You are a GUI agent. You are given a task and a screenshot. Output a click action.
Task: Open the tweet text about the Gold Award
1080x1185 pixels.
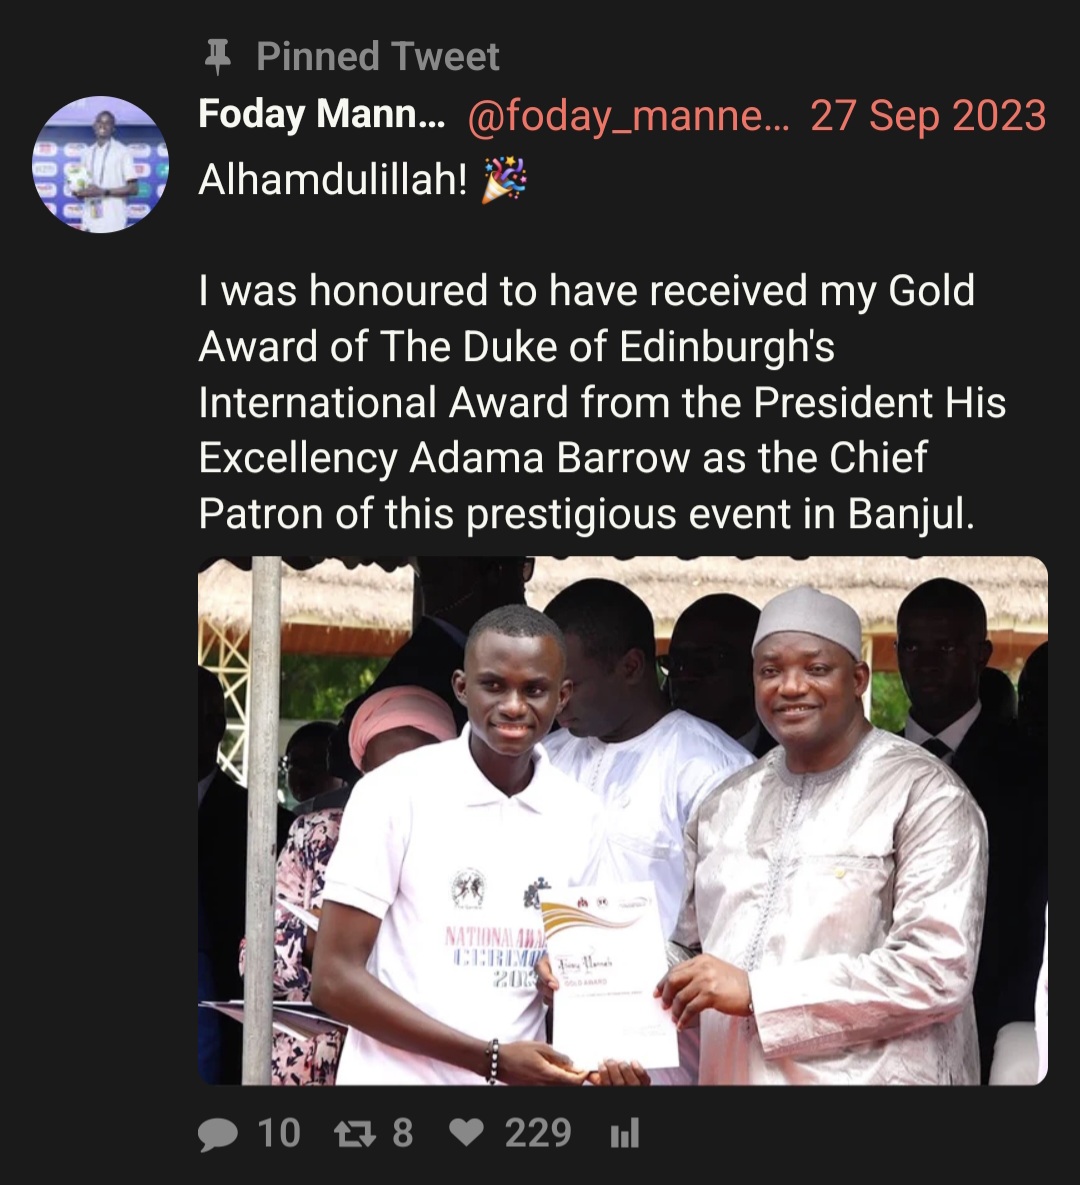[602, 402]
